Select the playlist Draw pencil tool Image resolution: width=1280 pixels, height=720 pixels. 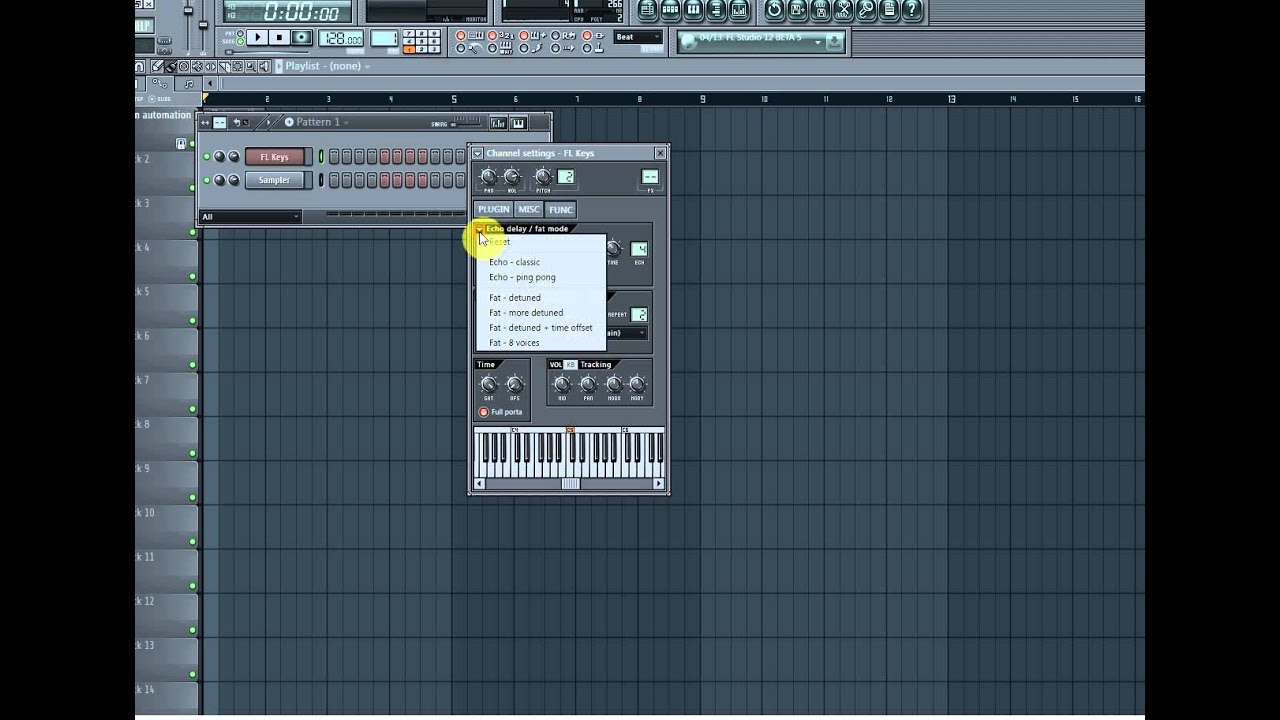click(157, 66)
